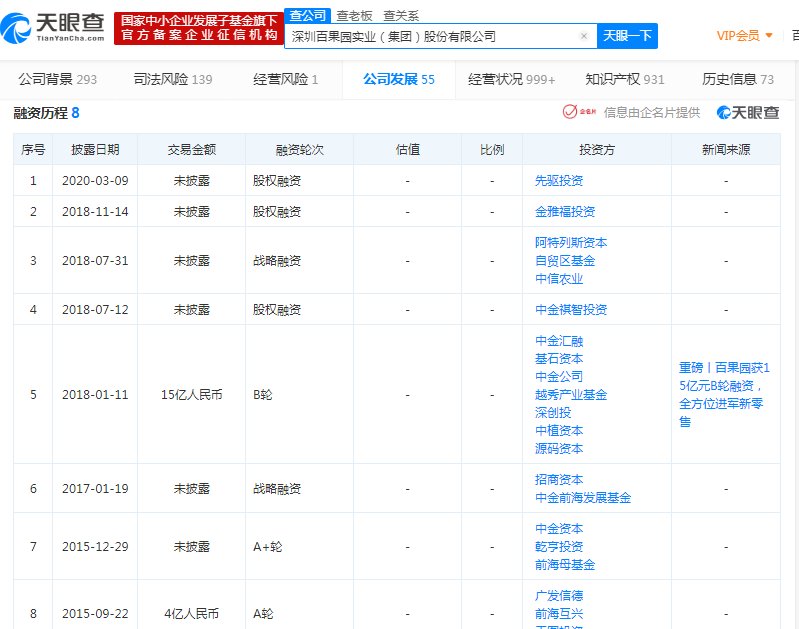Open investor link 中金公司

(559, 377)
